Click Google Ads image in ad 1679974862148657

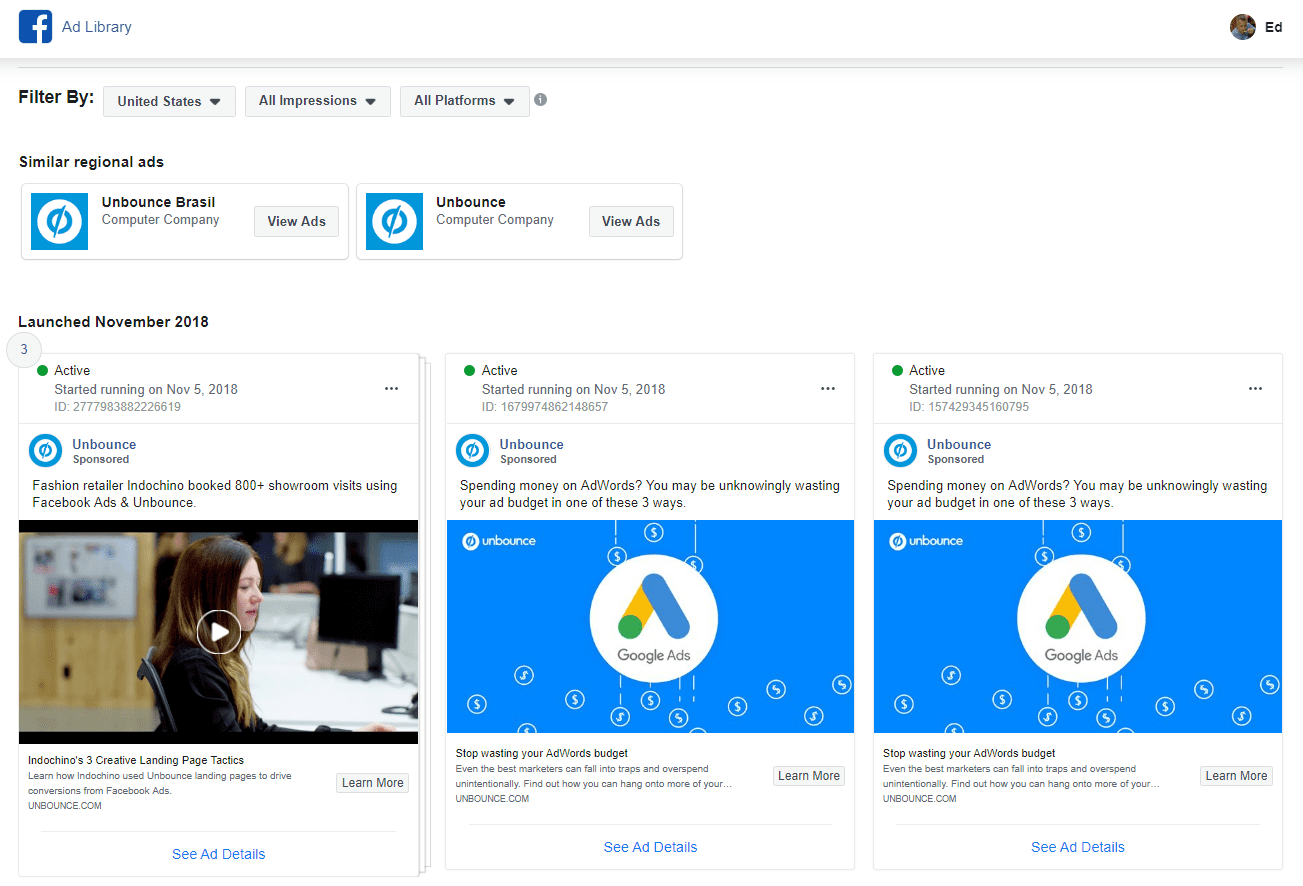coord(650,627)
